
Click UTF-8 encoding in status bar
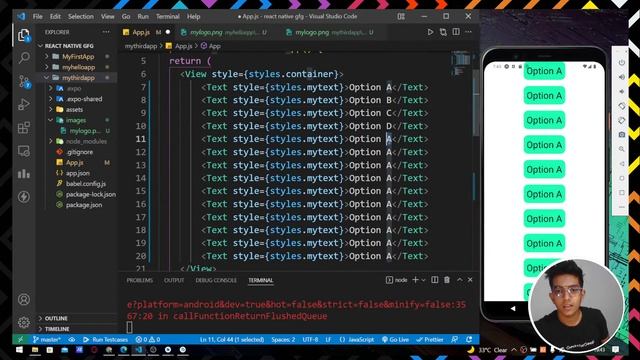(x=310, y=340)
